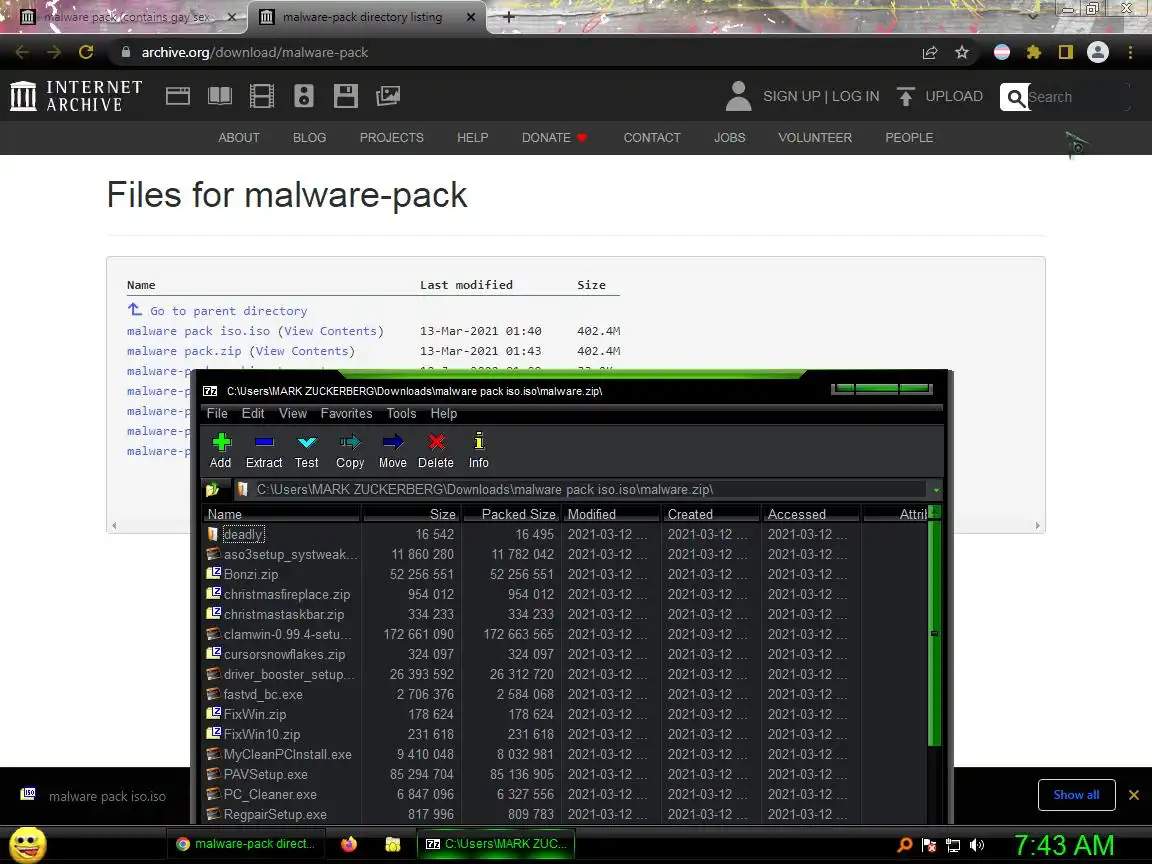Open Internet Archive audio speaker icon

[303, 96]
